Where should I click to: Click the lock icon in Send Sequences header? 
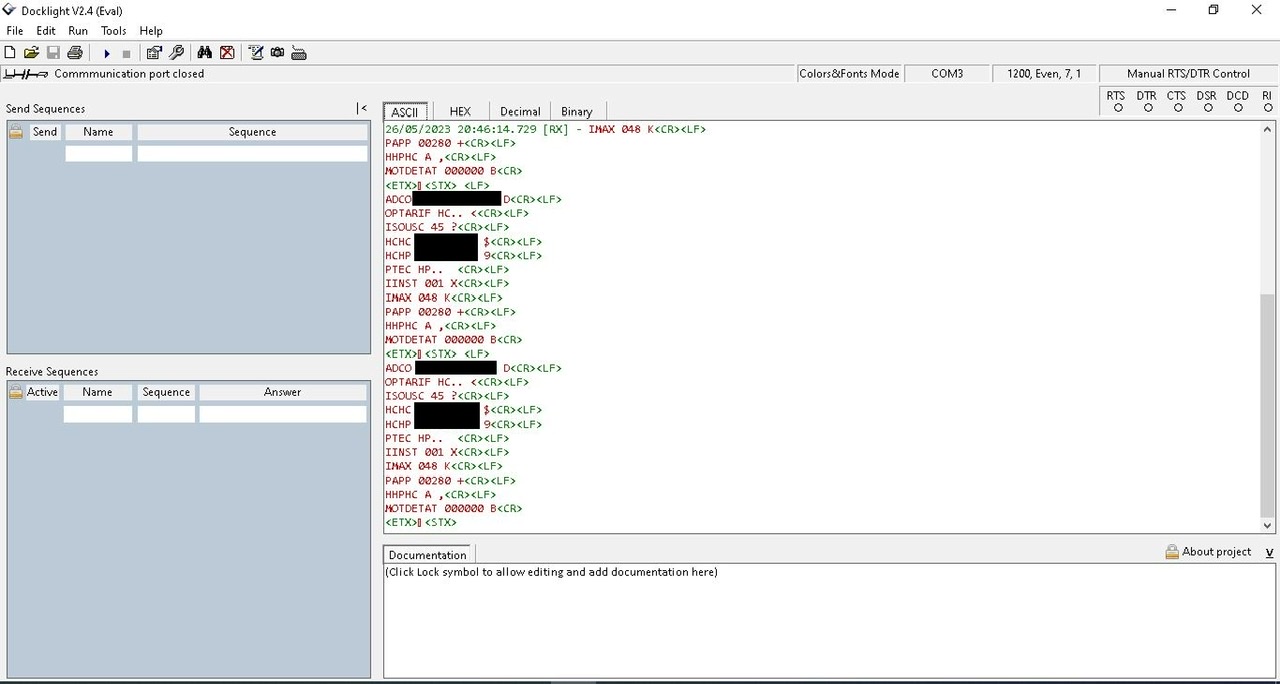click(16, 131)
